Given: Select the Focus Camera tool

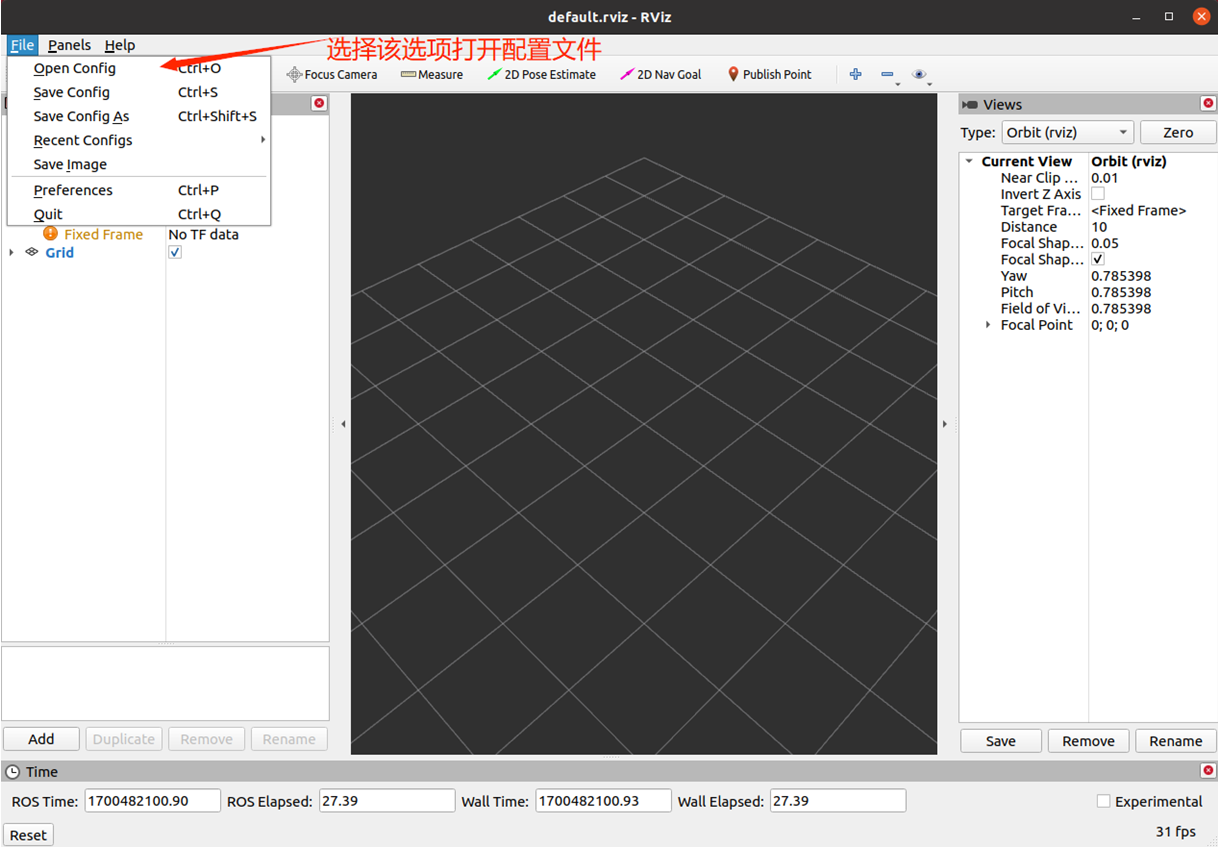Looking at the screenshot, I should pos(332,74).
